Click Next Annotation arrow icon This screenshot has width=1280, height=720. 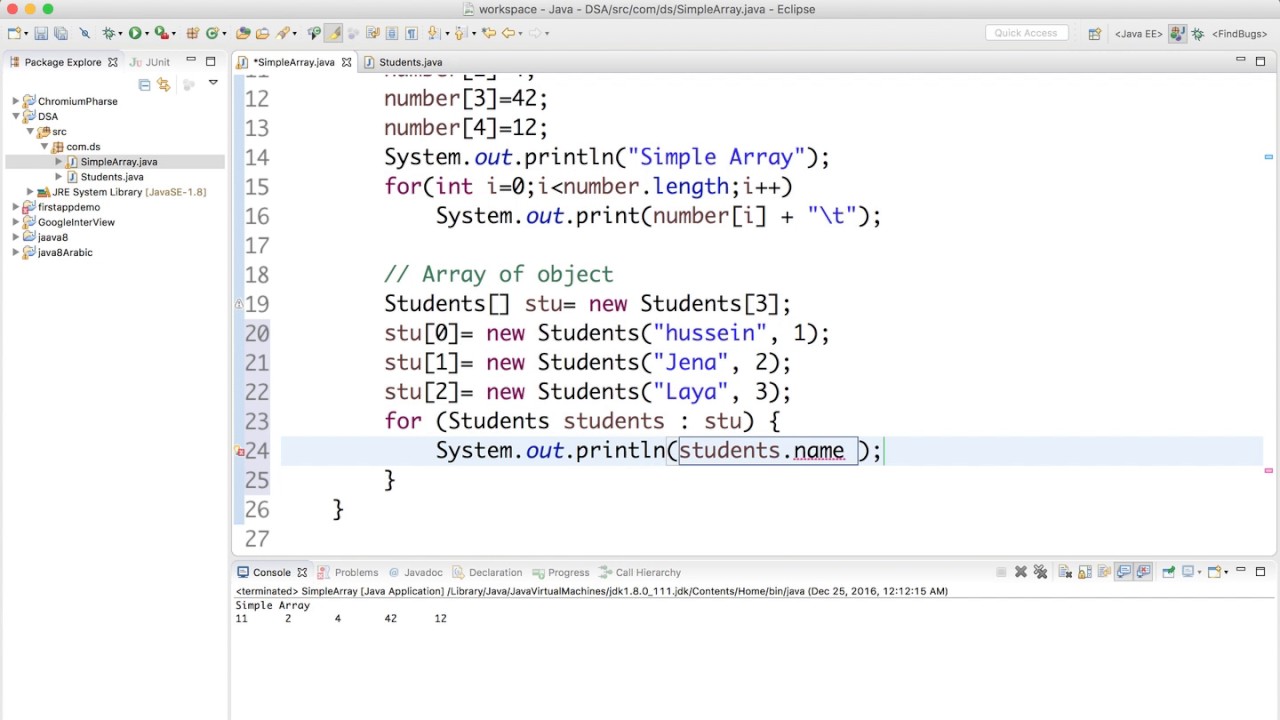432,33
